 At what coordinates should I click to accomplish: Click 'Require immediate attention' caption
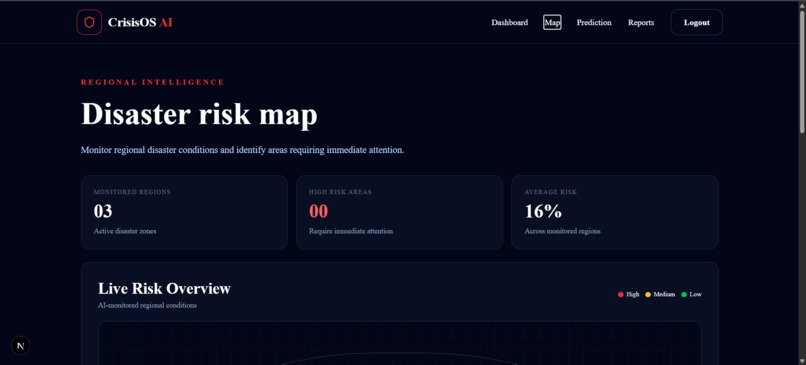(x=351, y=231)
